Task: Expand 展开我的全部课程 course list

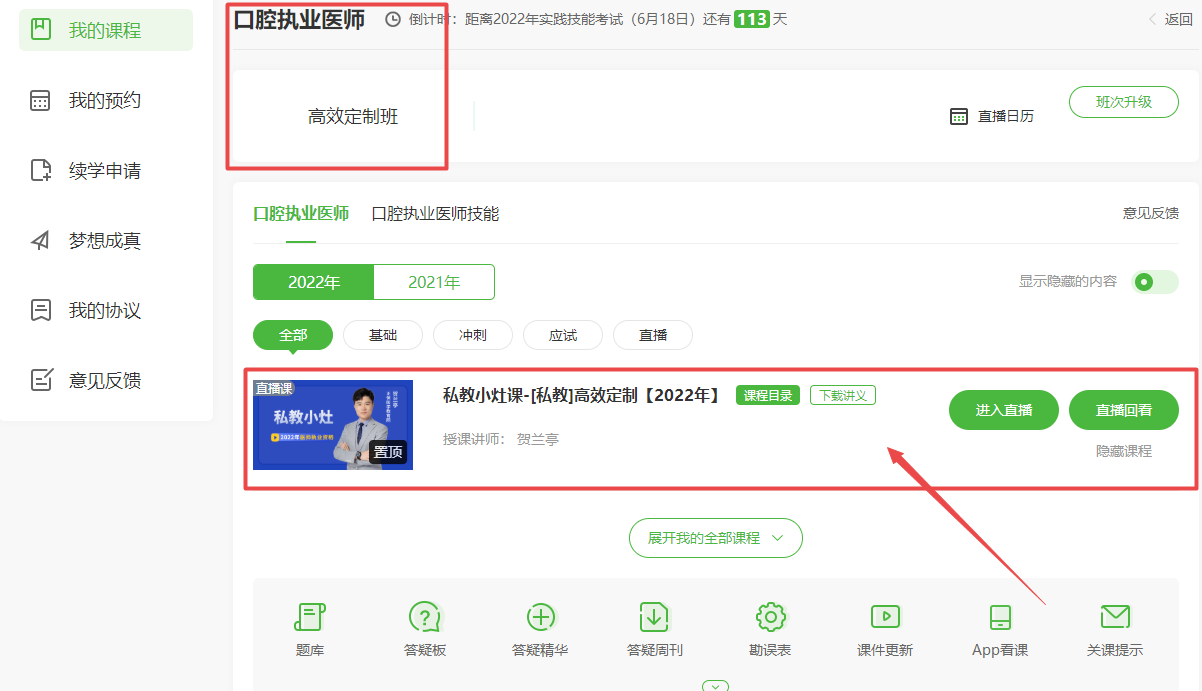Action: 715,538
